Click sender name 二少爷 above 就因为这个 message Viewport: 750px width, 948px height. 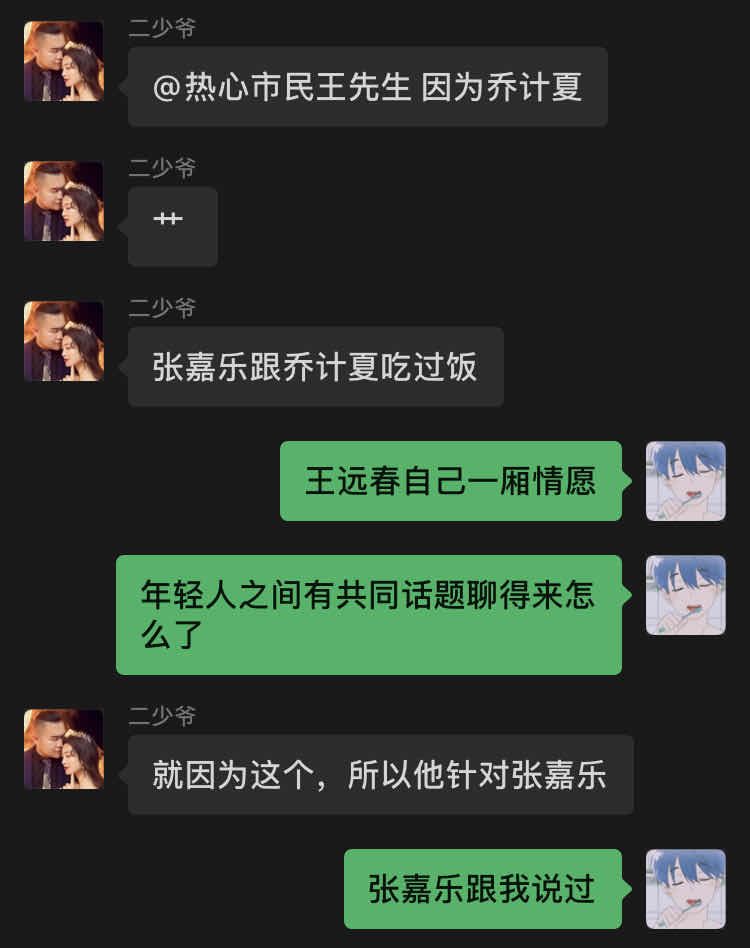tap(162, 716)
